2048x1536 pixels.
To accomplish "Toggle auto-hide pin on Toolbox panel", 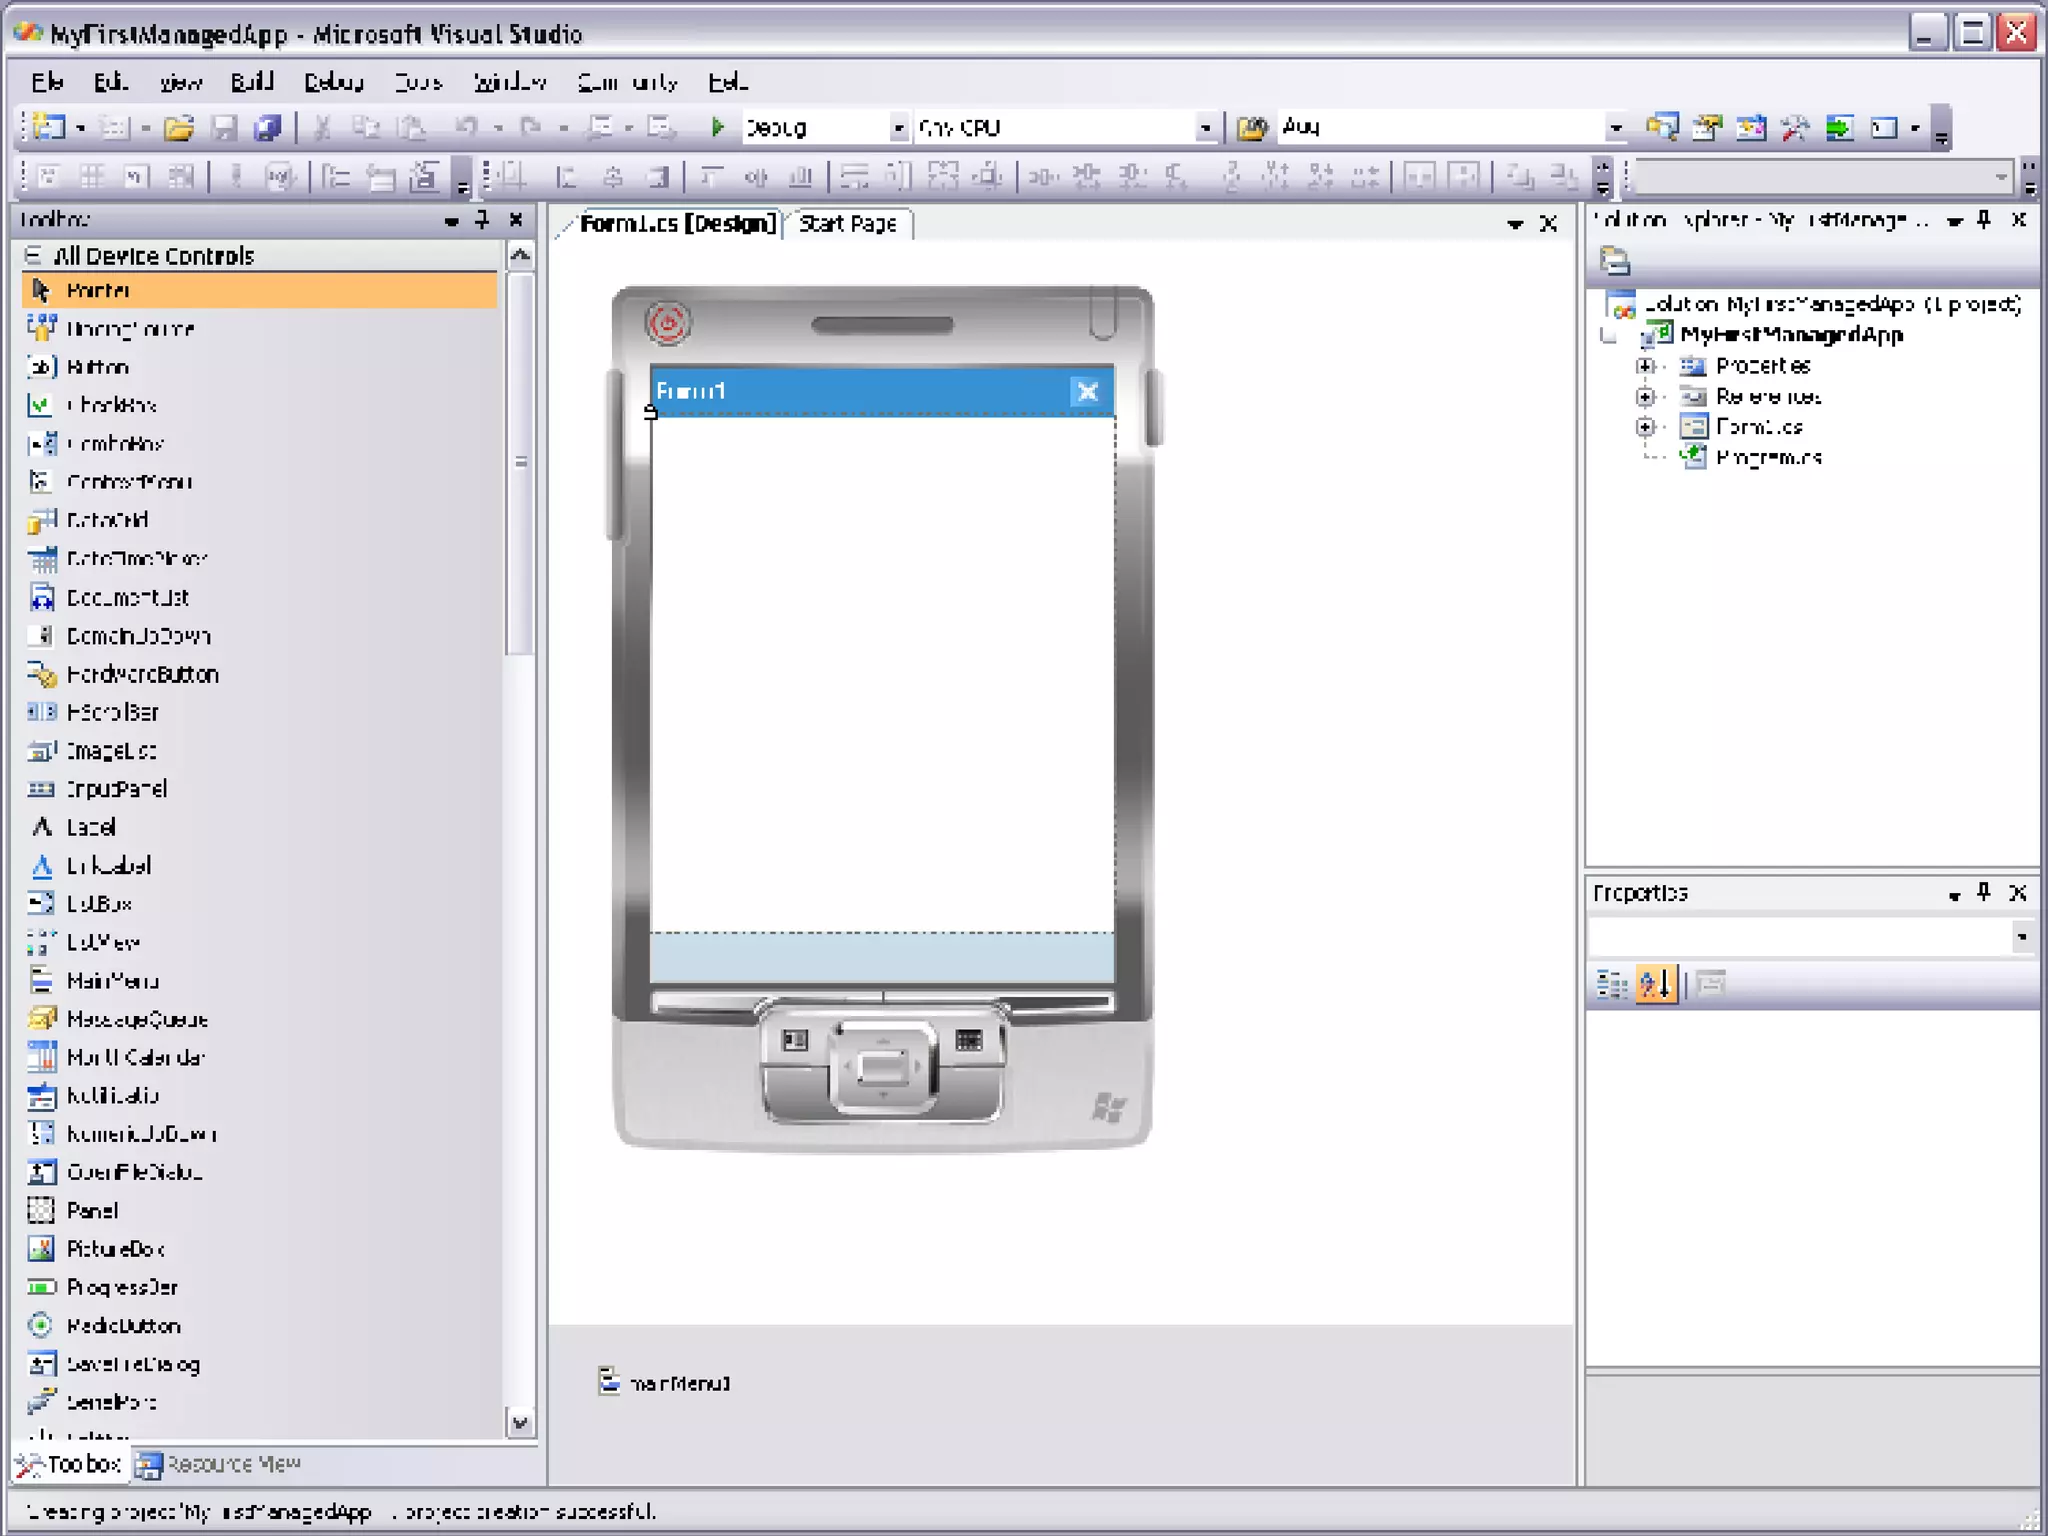I will 483,219.
